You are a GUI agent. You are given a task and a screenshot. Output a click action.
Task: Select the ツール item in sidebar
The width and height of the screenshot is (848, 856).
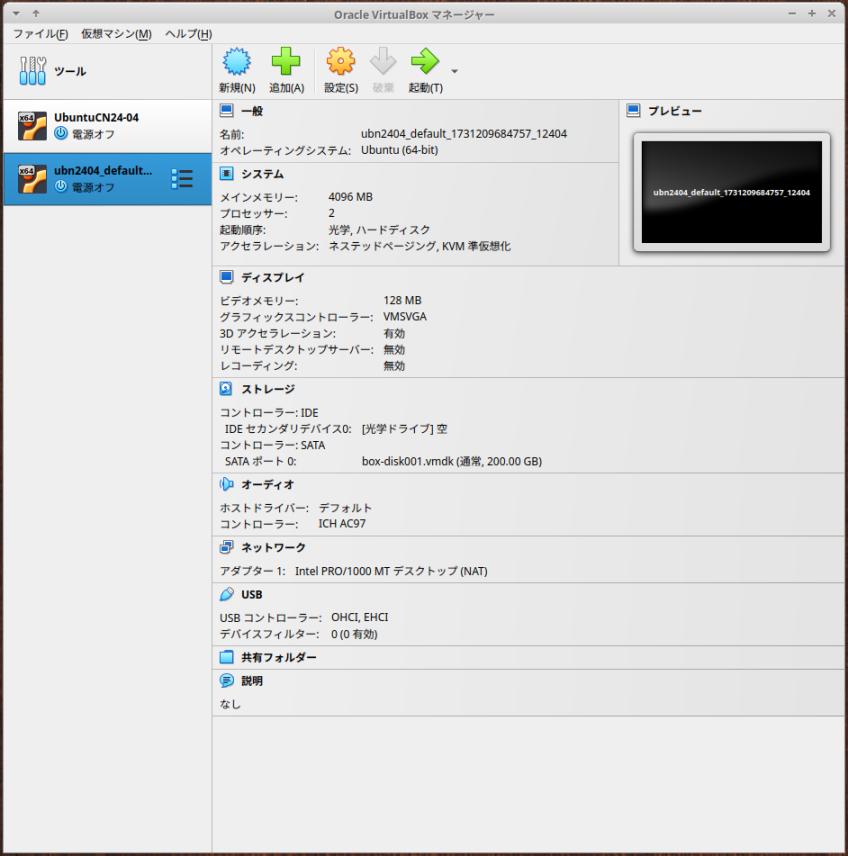tap(108, 71)
